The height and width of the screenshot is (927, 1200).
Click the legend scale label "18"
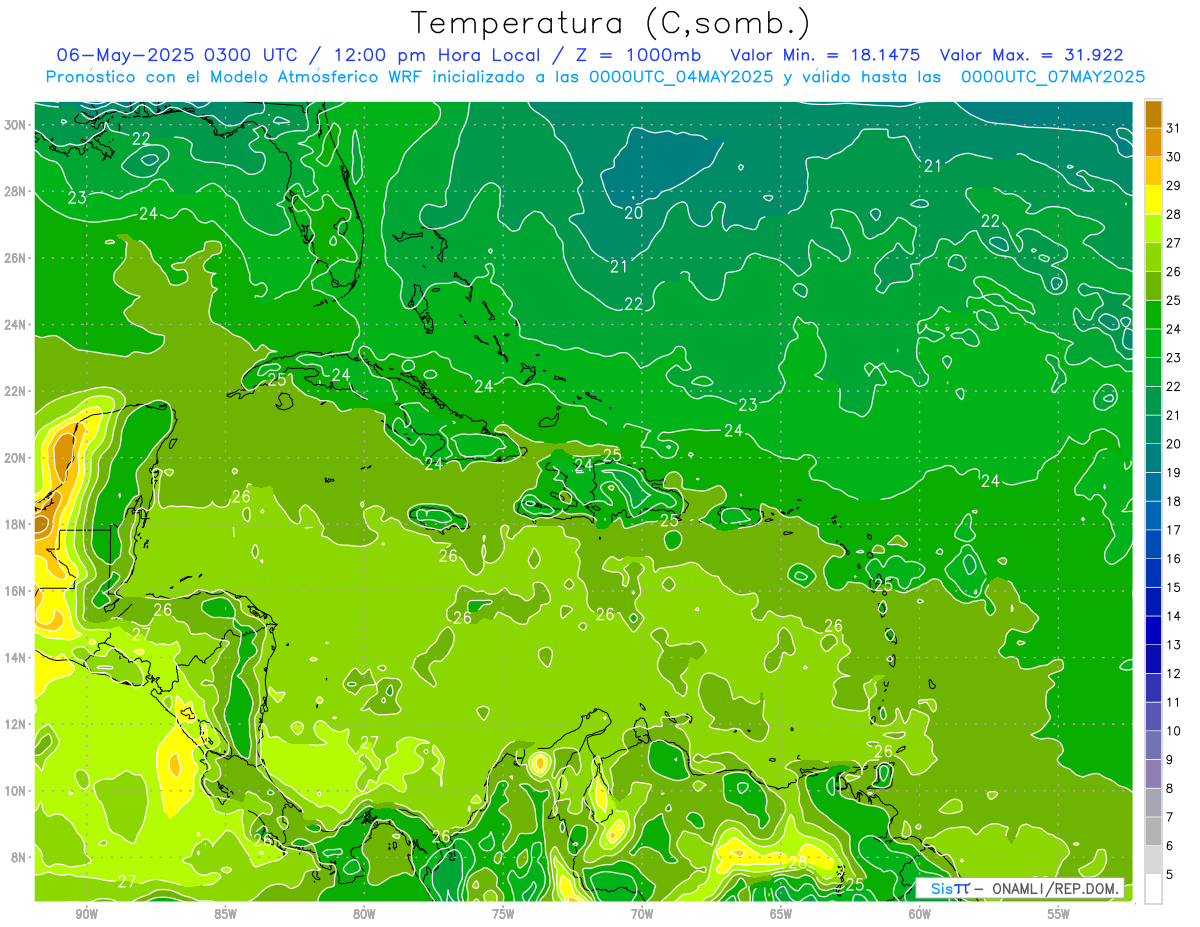1173,501
